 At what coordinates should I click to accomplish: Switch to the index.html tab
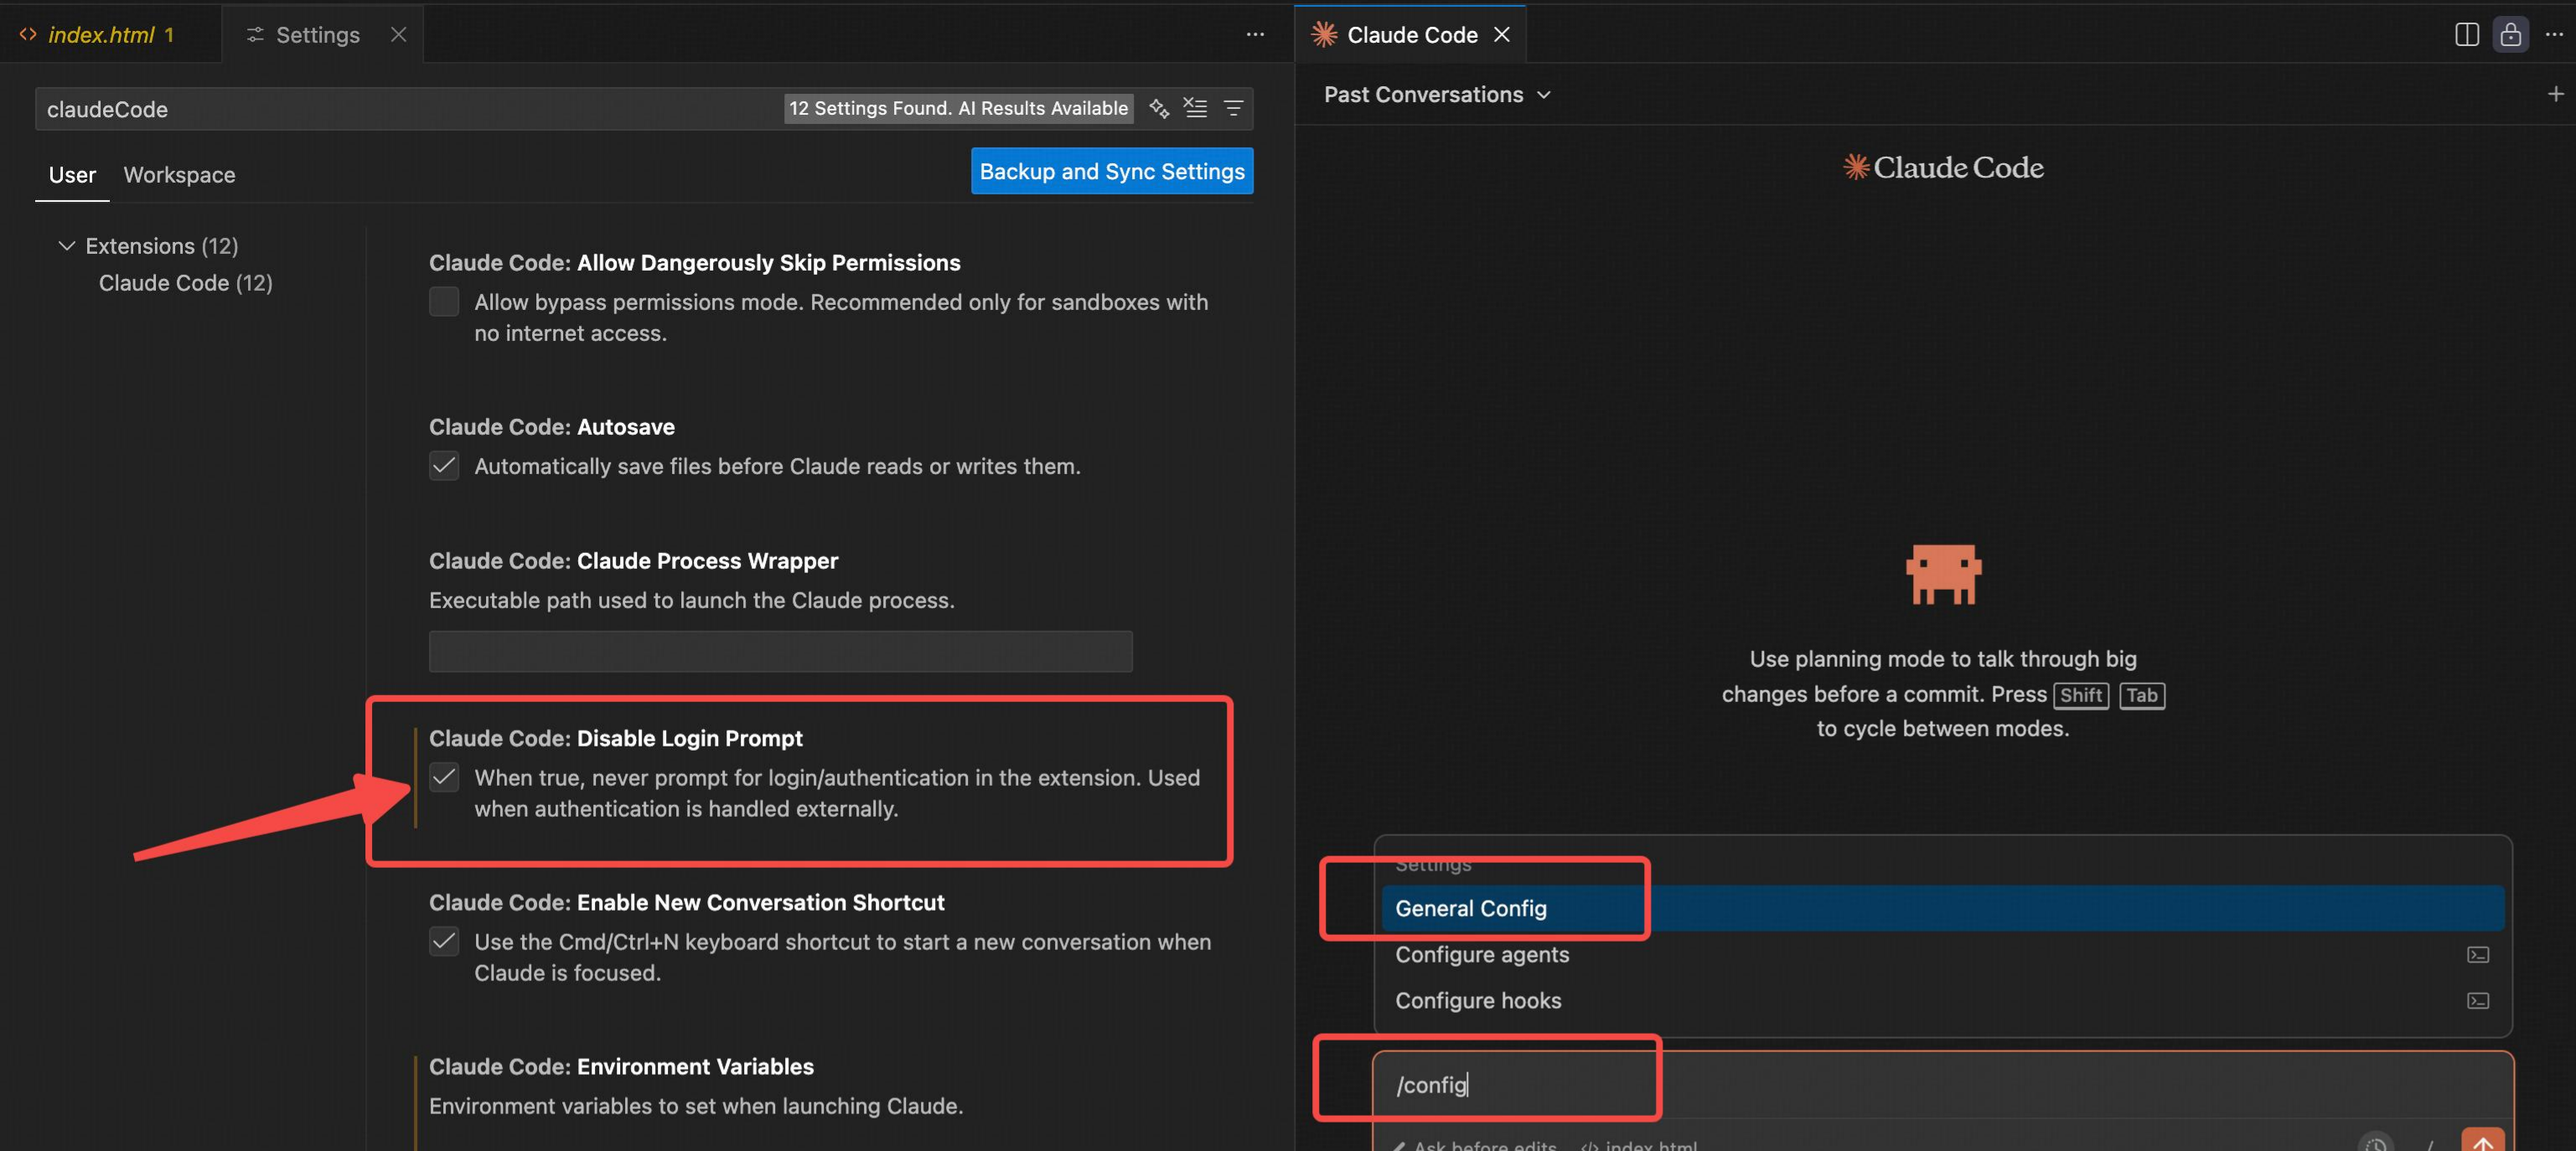tap(110, 35)
